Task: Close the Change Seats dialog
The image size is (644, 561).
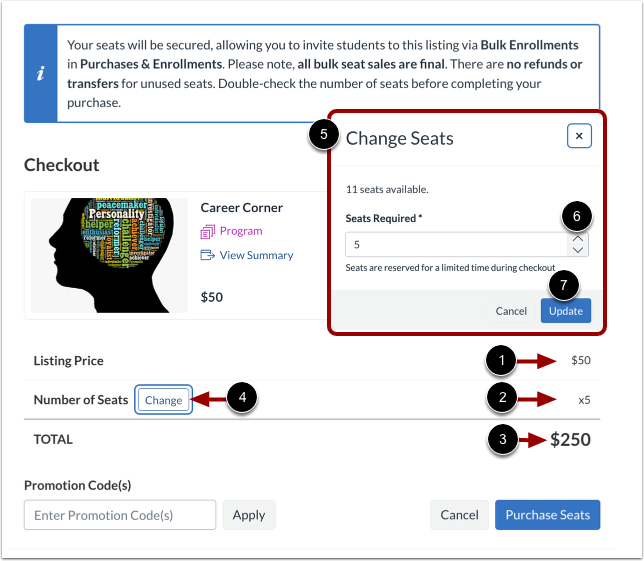Action: coord(579,136)
